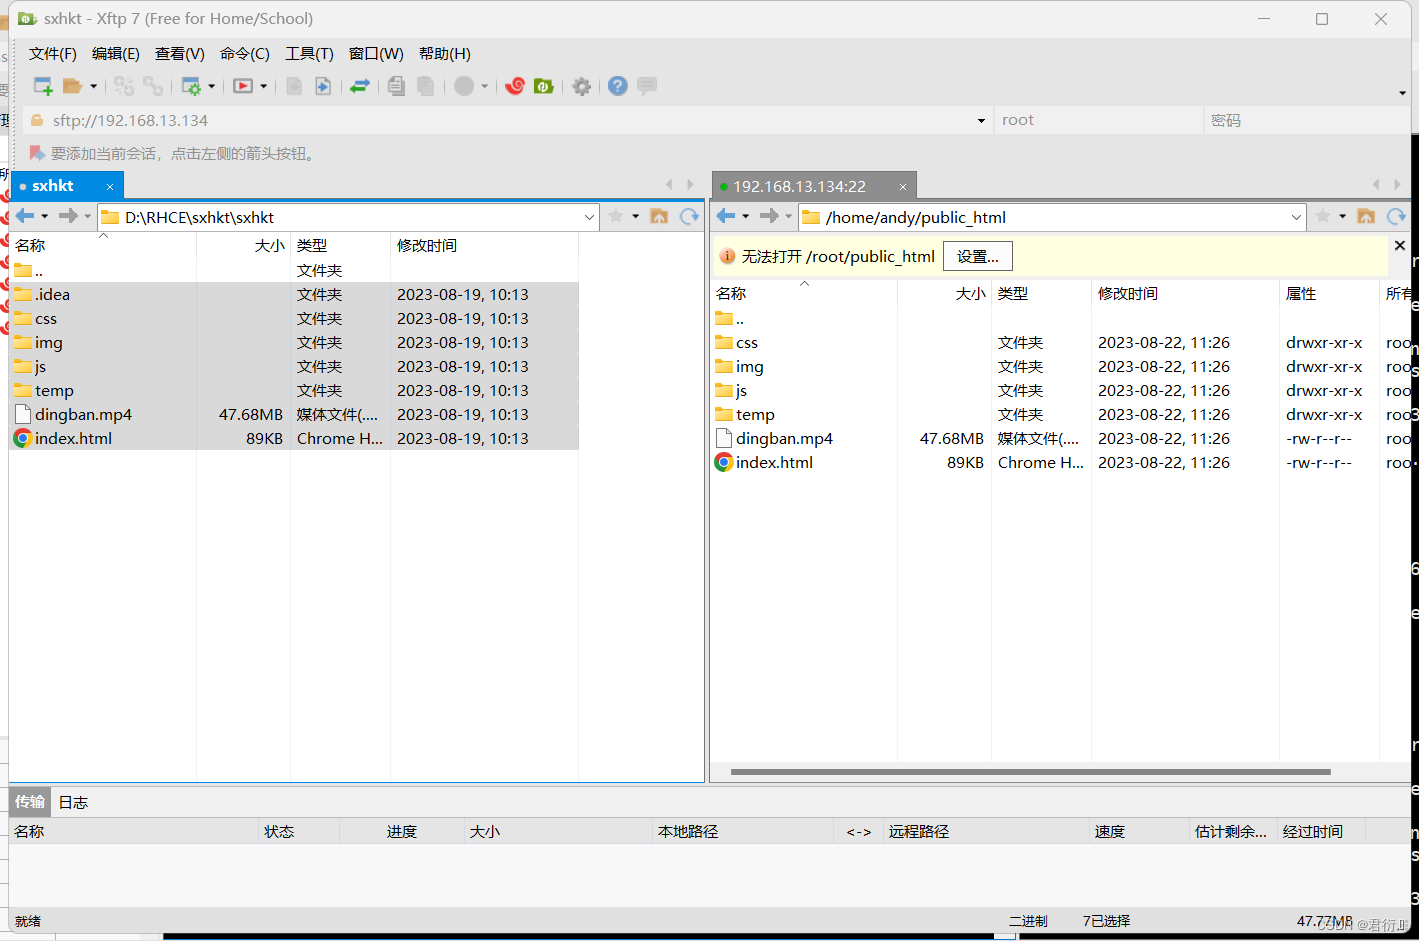Open the View (查看) menu
Viewport: 1419px width, 941px height.
180,54
